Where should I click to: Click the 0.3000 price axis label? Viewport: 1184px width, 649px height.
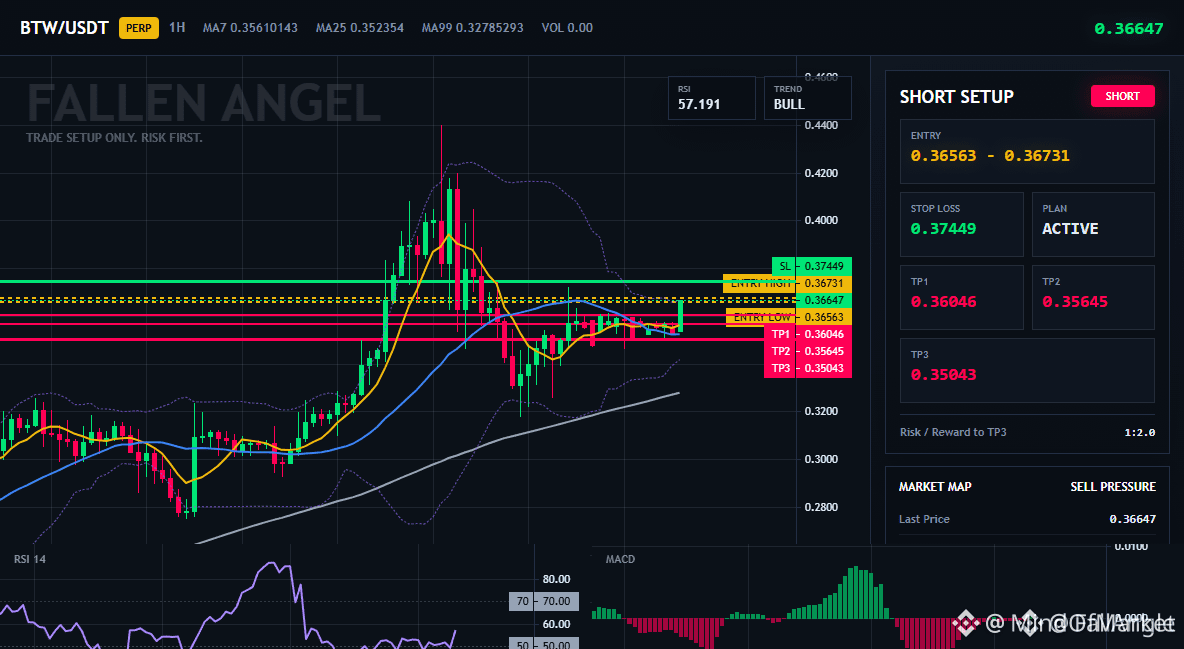coord(821,459)
